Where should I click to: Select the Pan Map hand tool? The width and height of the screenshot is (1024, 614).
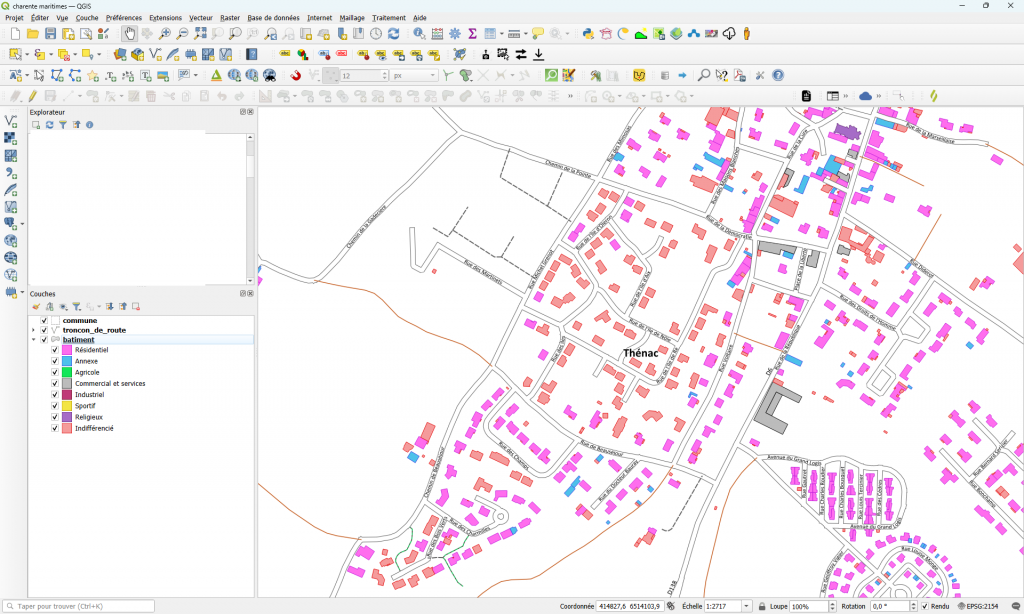[130, 34]
